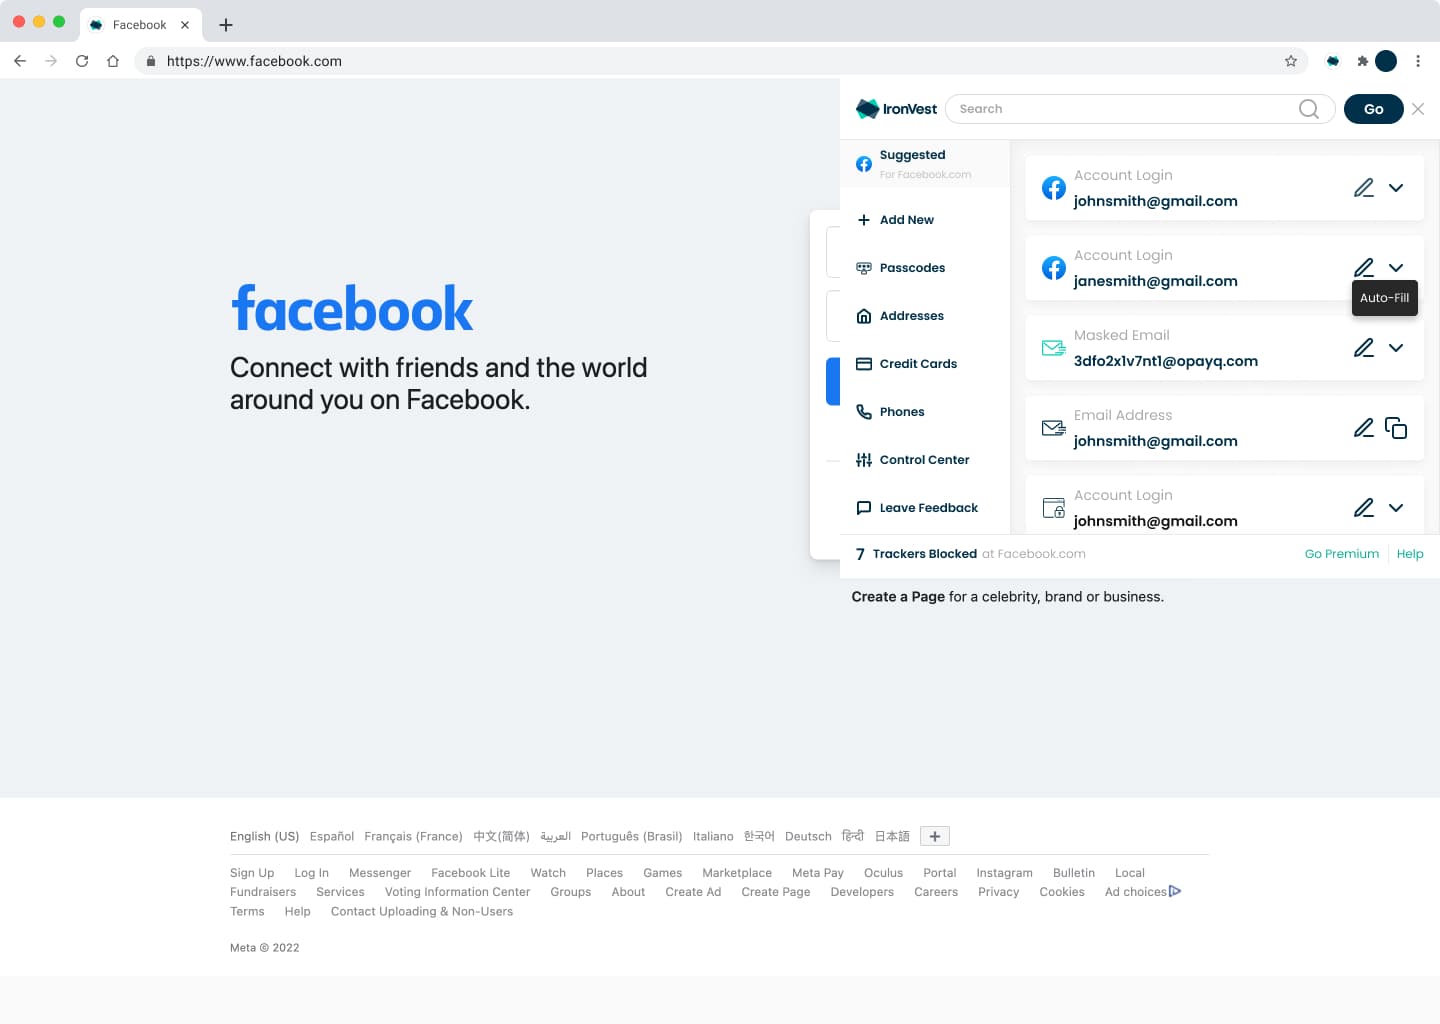Open the IronVest Help link
The image size is (1440, 1024).
(1410, 554)
